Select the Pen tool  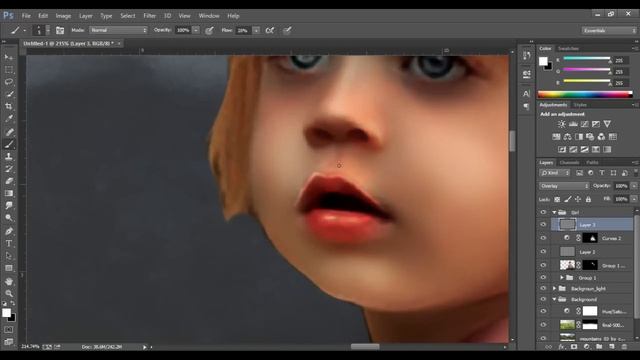9,231
